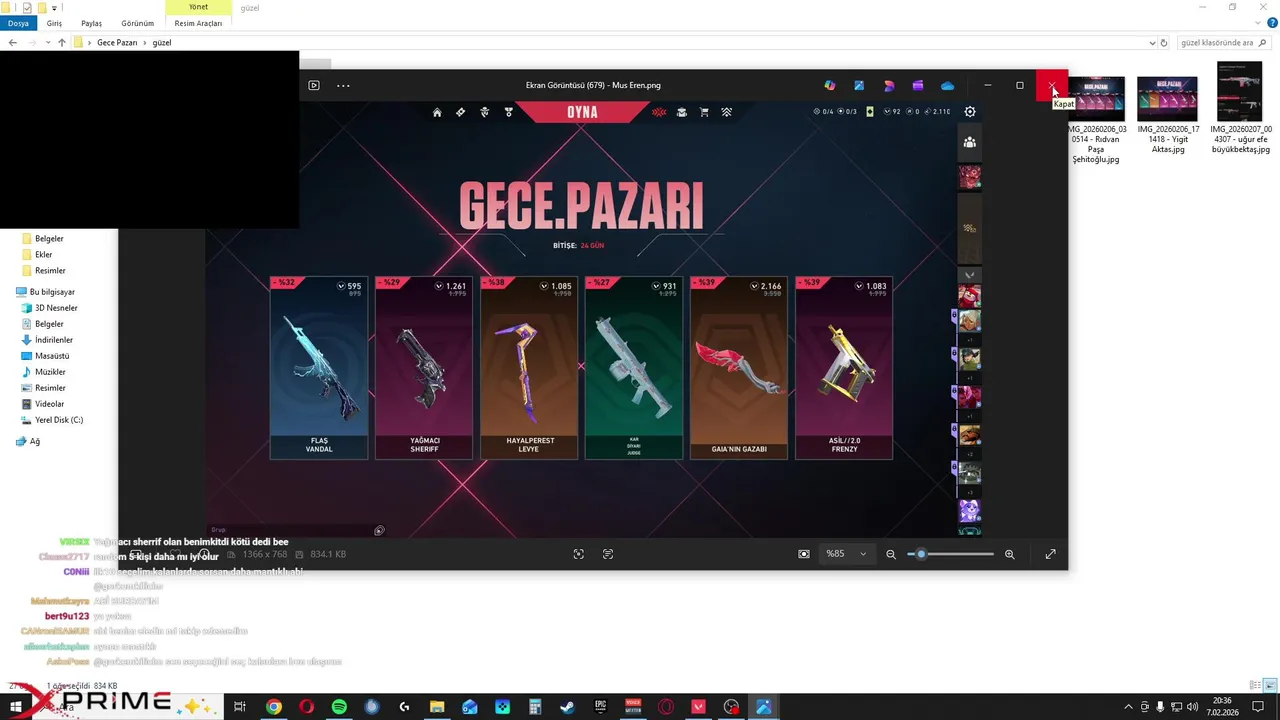Click the Clipchamp purple icon in Photos title bar
Image resolution: width=1280 pixels, height=720 pixels.
pyautogui.click(x=918, y=85)
